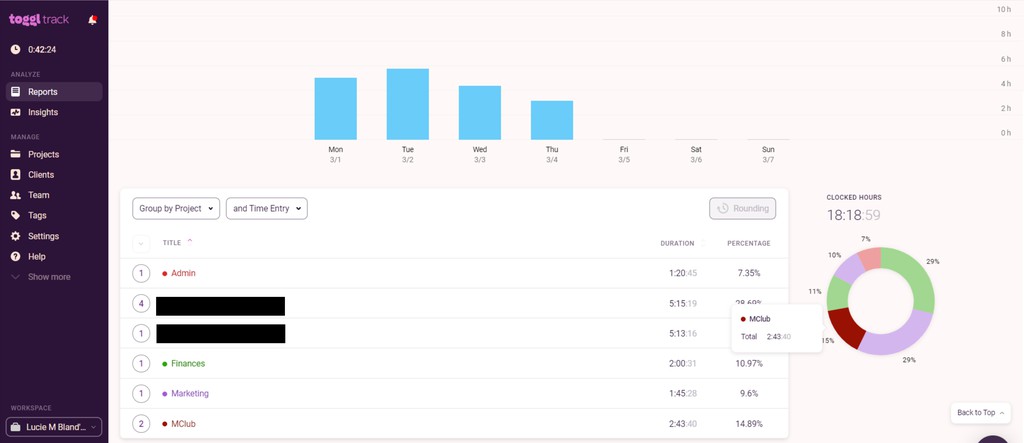
Task: Open the Finances project link
Action: coord(188,363)
